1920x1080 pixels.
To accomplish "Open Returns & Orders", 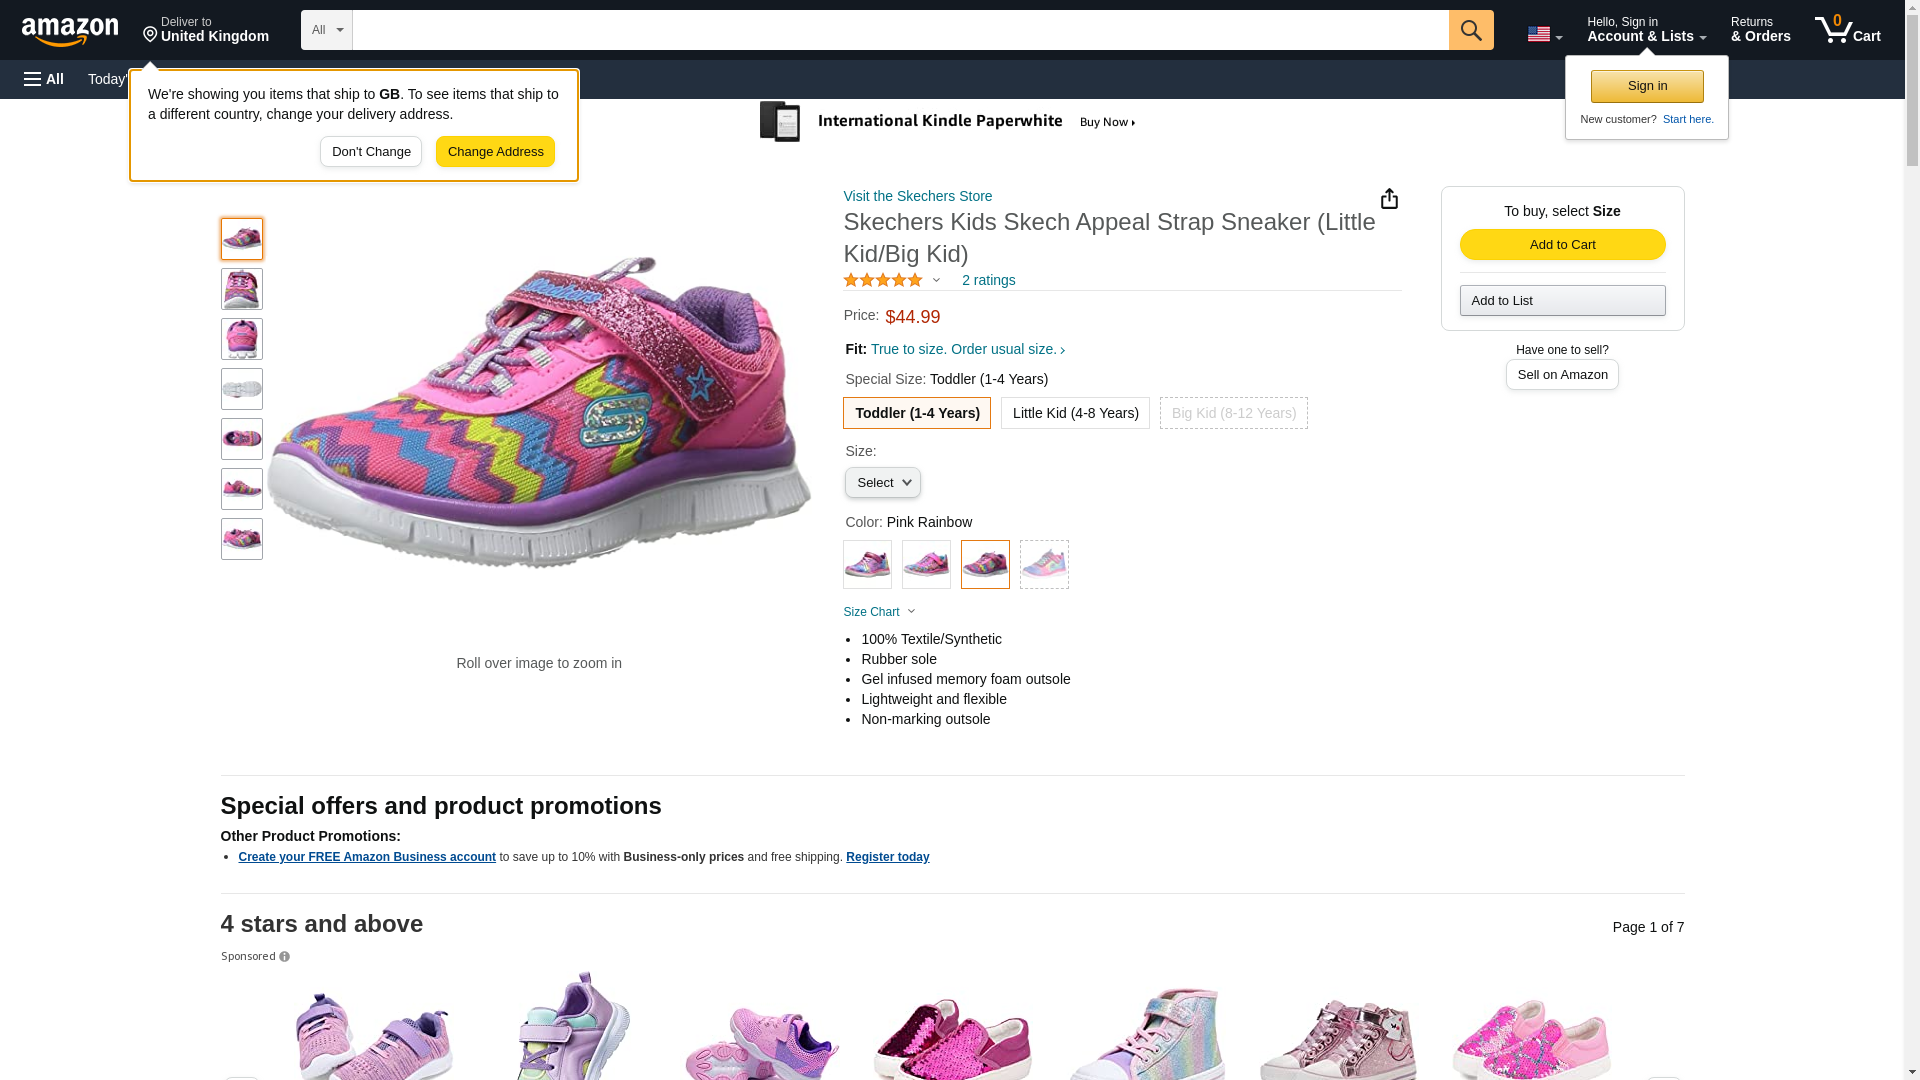I will click(1760, 30).
